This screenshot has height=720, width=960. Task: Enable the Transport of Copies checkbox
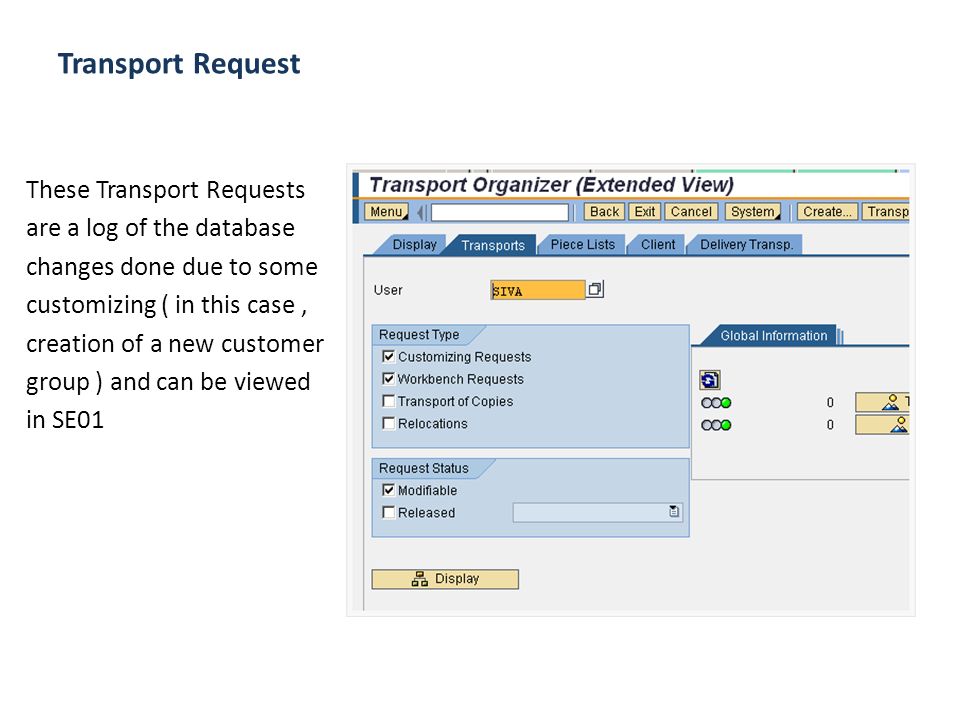point(388,401)
